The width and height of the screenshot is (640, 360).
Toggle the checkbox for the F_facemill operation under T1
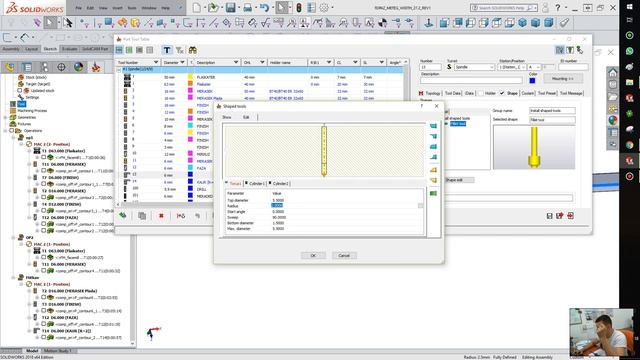(43, 158)
